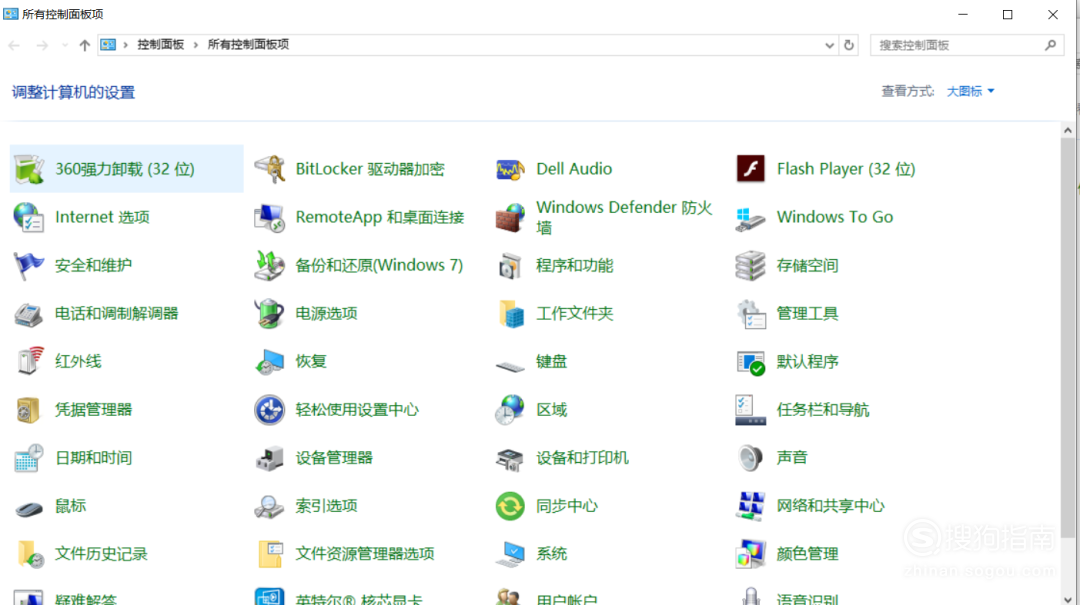Open the 系统 computer icon

[x=510, y=554]
